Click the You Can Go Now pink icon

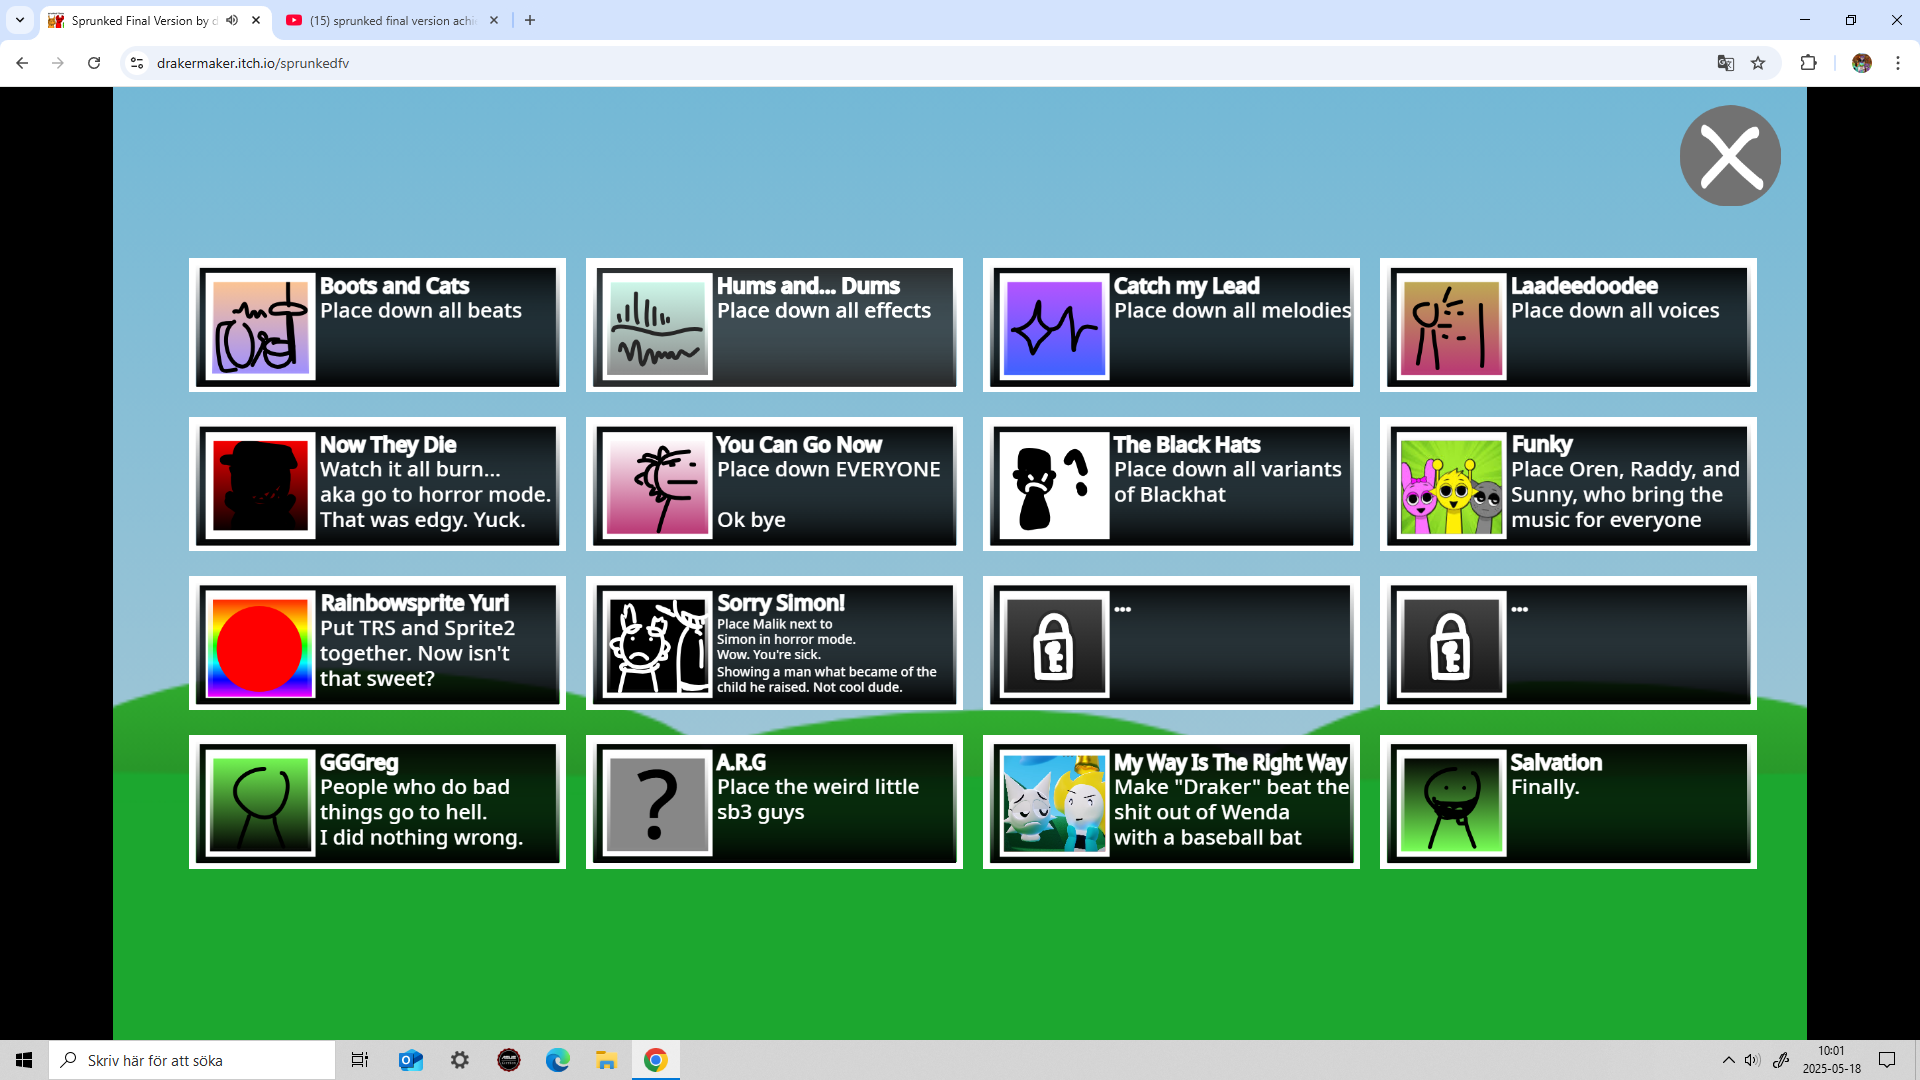click(657, 485)
